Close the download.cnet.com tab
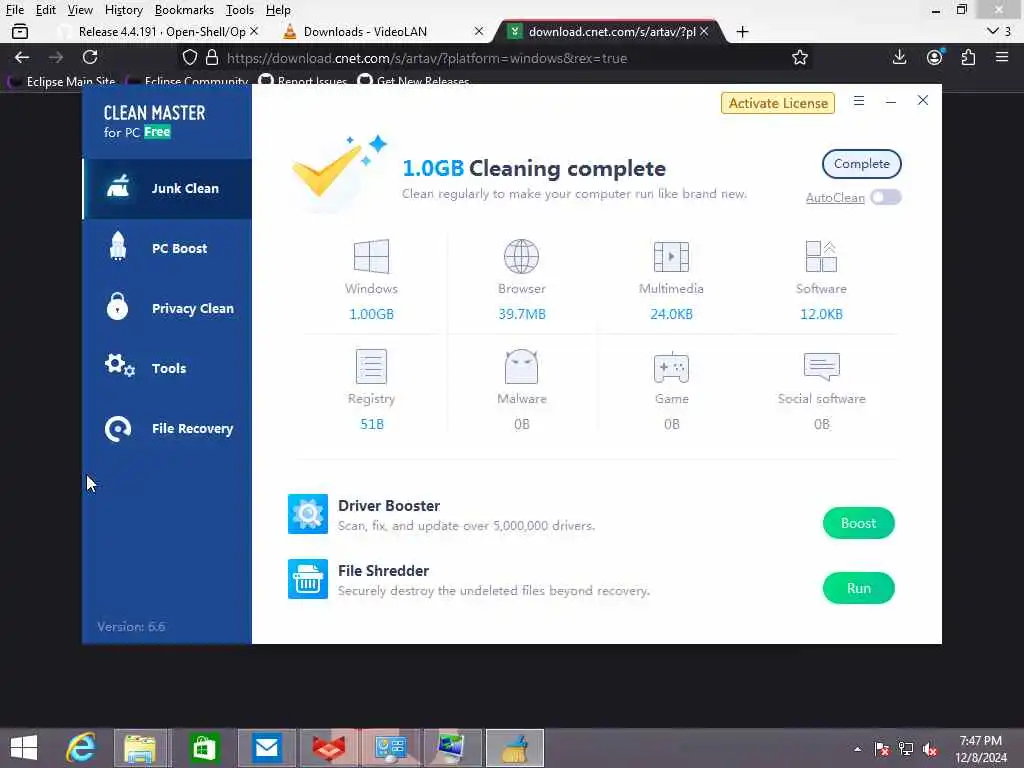The width and height of the screenshot is (1024, 768). click(x=704, y=31)
